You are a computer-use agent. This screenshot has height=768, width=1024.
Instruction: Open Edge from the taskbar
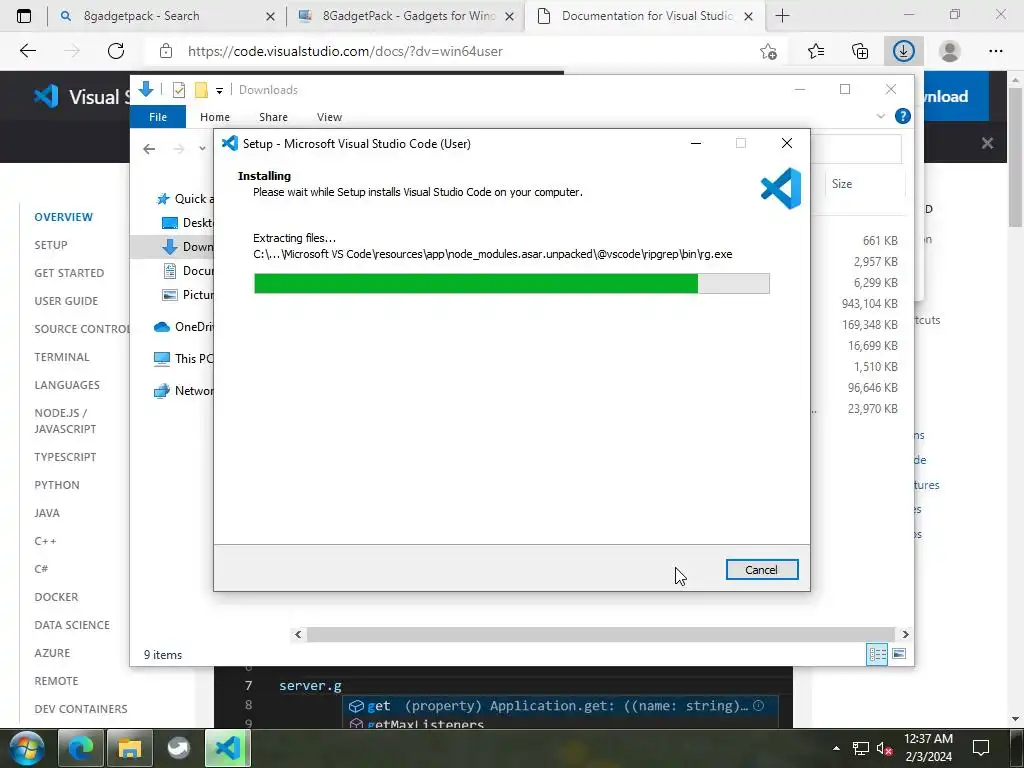(80, 748)
